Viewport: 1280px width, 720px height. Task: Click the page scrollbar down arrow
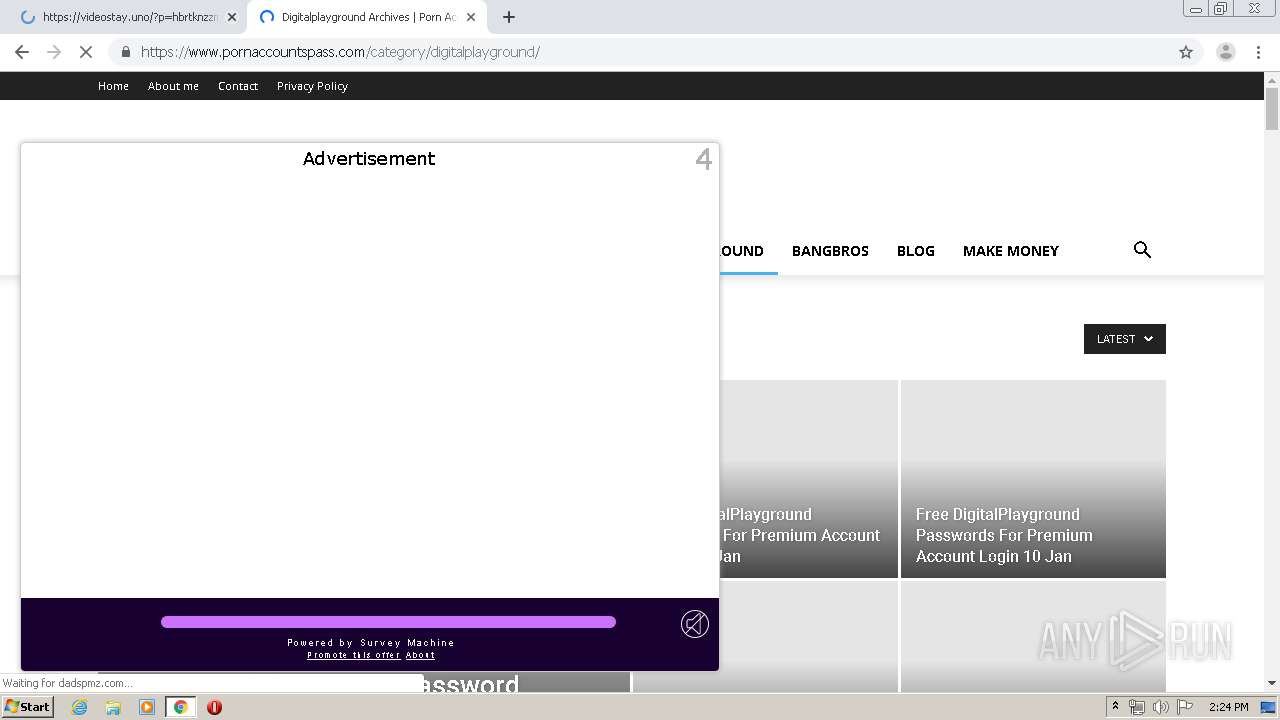coord(1272,683)
